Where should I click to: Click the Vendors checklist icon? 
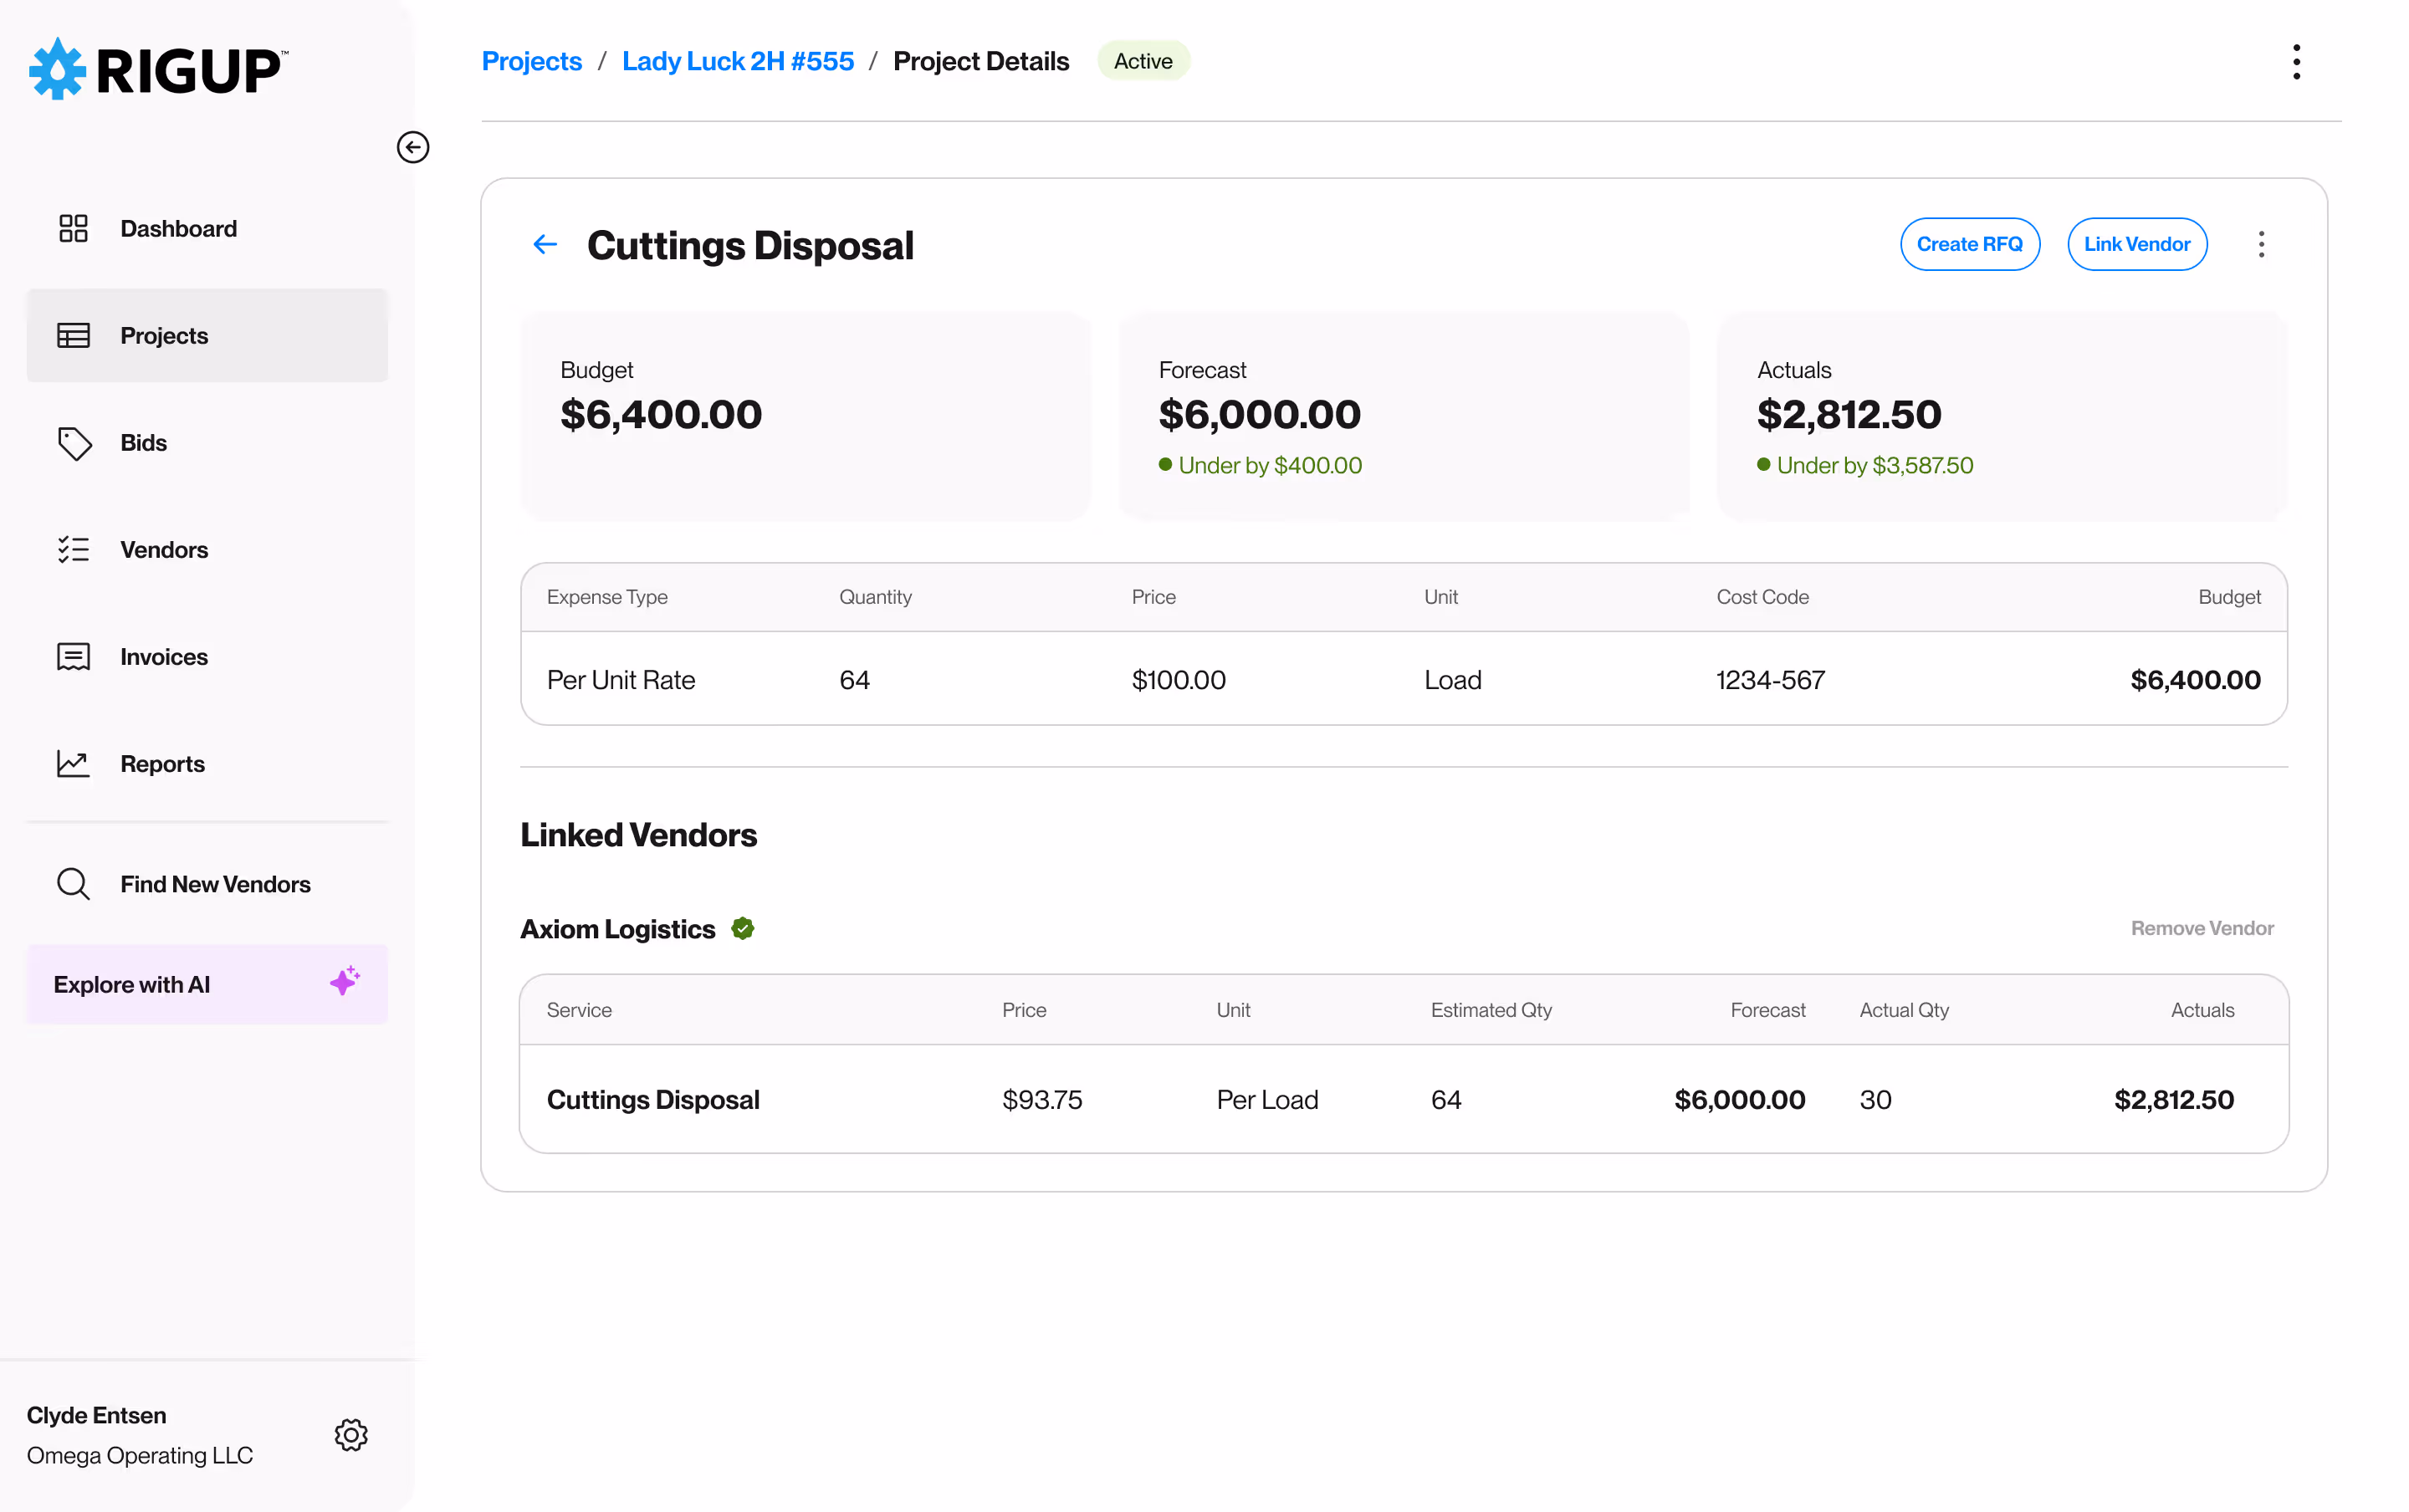(73, 549)
